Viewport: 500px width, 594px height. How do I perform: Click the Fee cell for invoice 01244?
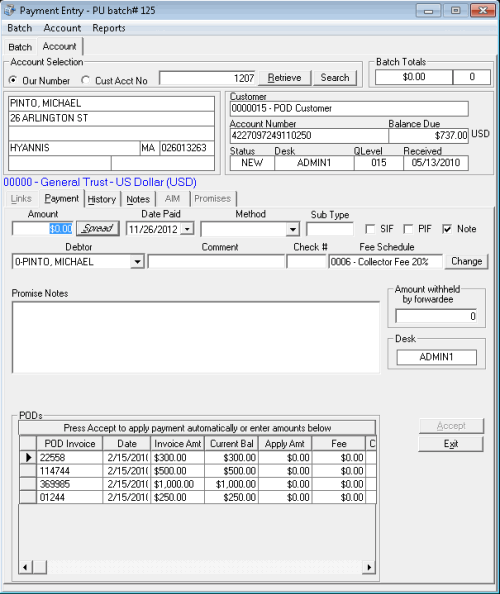(339, 497)
